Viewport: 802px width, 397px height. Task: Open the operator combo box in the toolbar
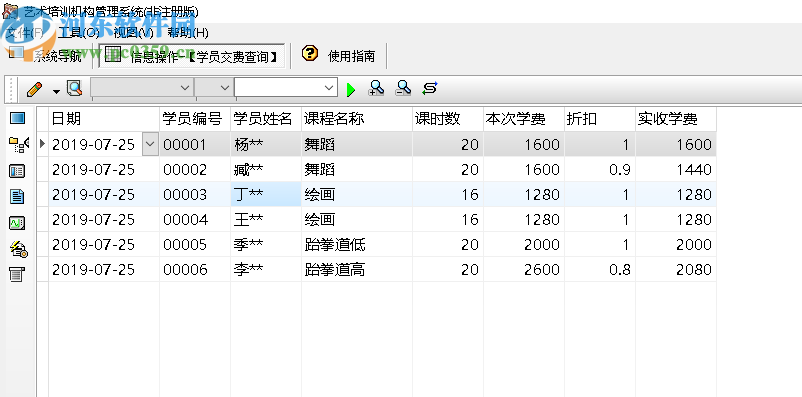point(214,88)
